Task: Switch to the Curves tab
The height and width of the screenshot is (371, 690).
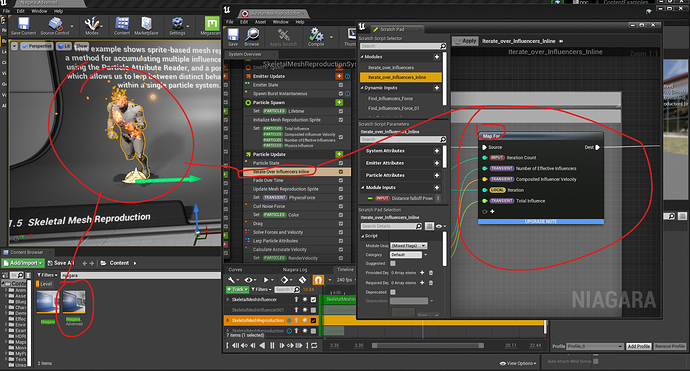Action: pyautogui.click(x=235, y=269)
